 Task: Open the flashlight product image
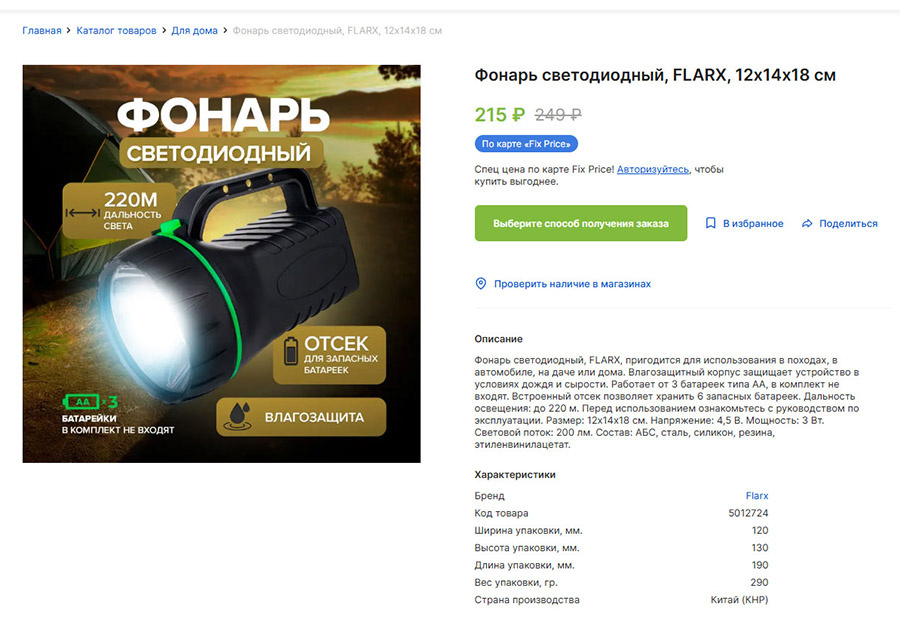[222, 264]
